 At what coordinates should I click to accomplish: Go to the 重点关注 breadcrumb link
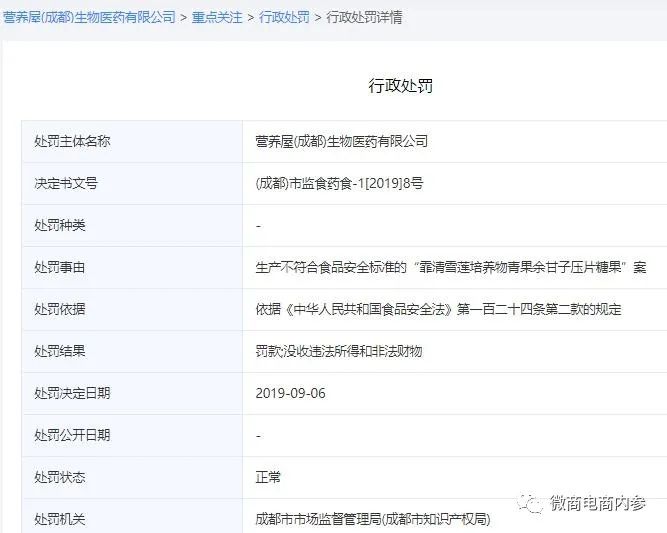217,17
